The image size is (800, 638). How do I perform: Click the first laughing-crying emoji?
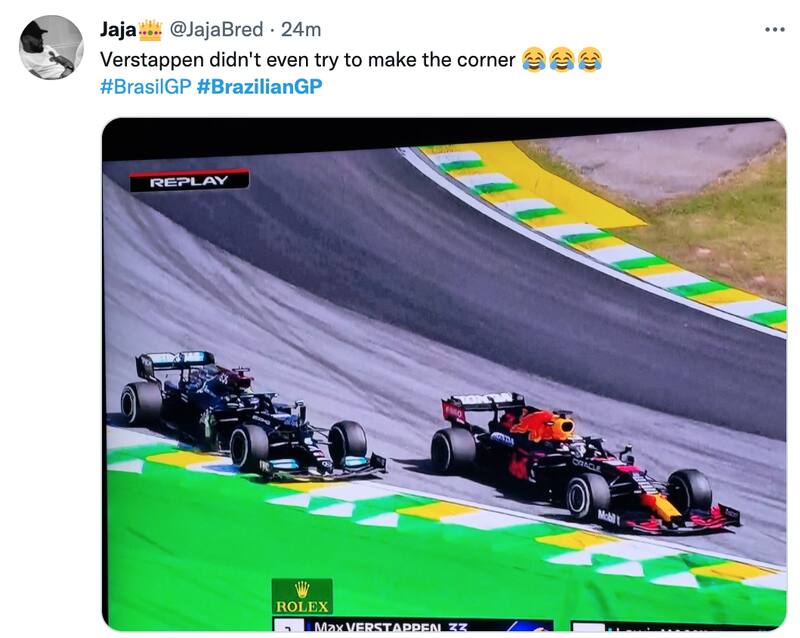point(534,60)
